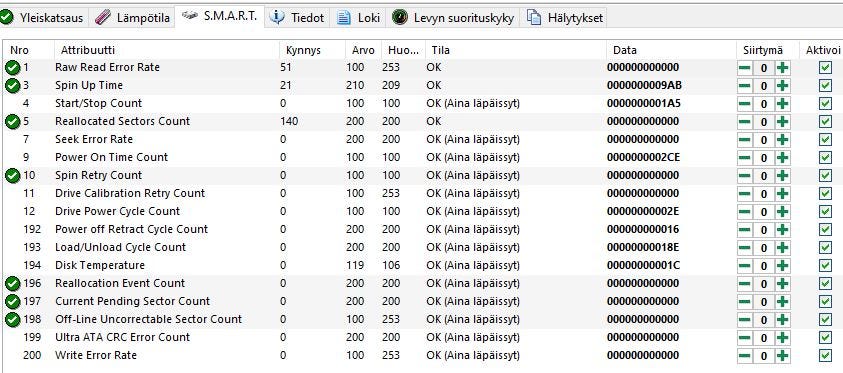This screenshot has height=373, width=843.
Task: Click data value 00000000001C
Action: pos(643,266)
